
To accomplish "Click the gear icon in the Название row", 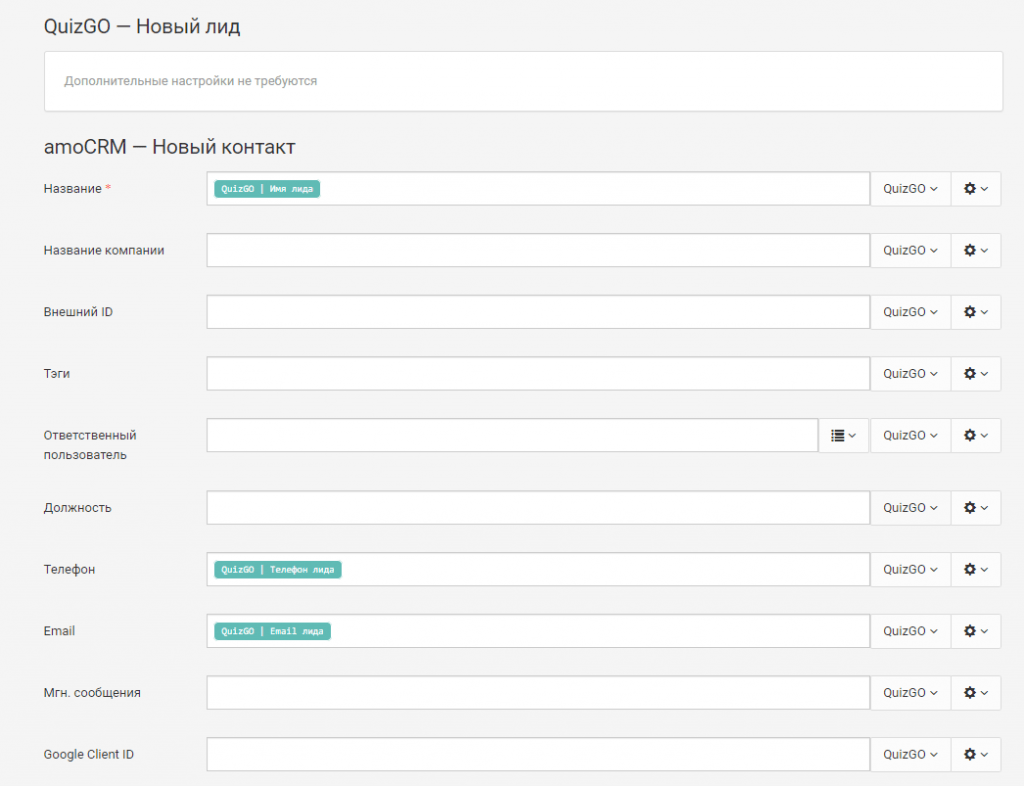I will (975, 189).
